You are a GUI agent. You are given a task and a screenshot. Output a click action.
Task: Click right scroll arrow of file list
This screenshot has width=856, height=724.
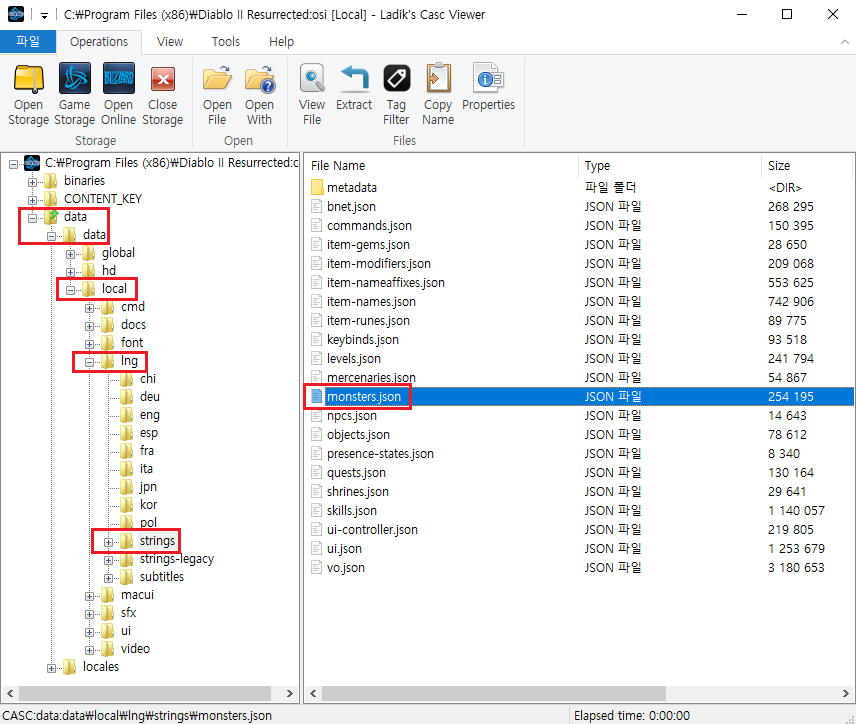coord(845,693)
